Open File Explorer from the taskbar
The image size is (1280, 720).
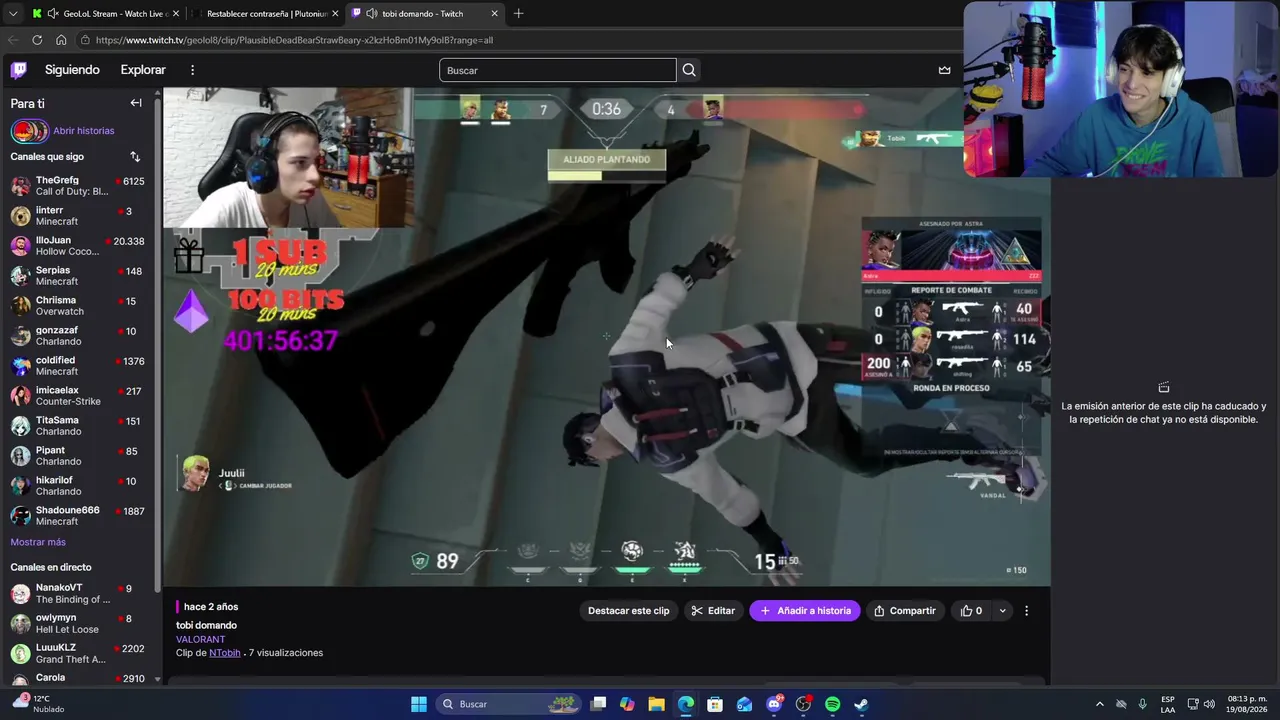click(656, 704)
